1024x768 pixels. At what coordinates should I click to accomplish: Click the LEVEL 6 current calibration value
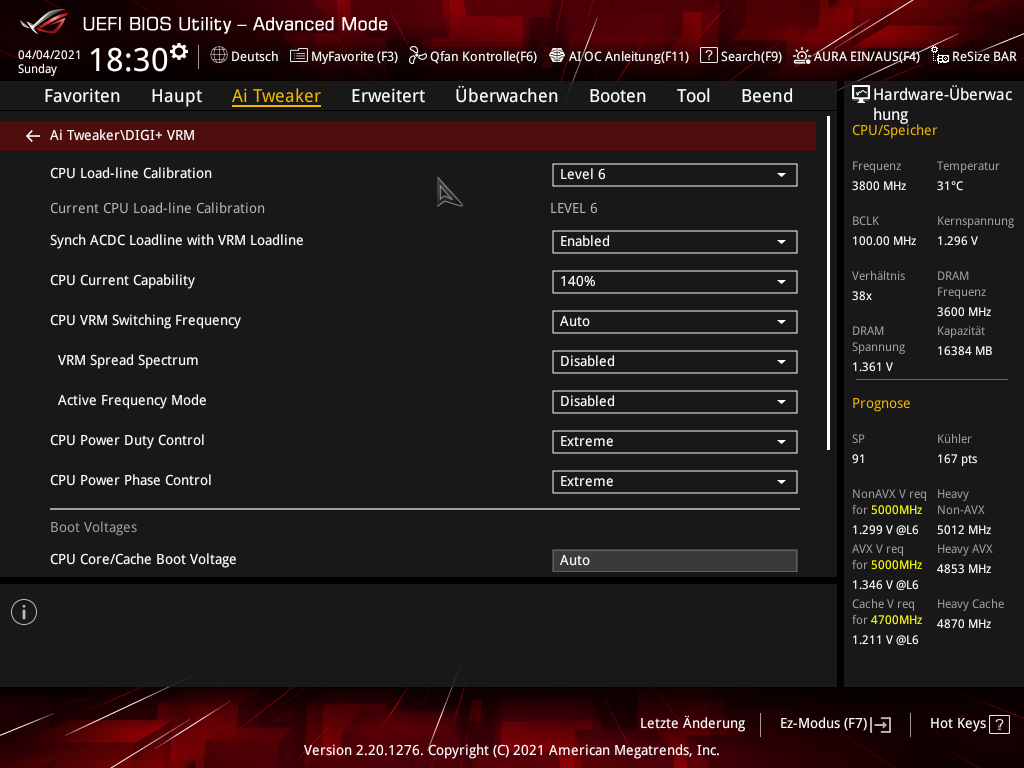(x=574, y=208)
